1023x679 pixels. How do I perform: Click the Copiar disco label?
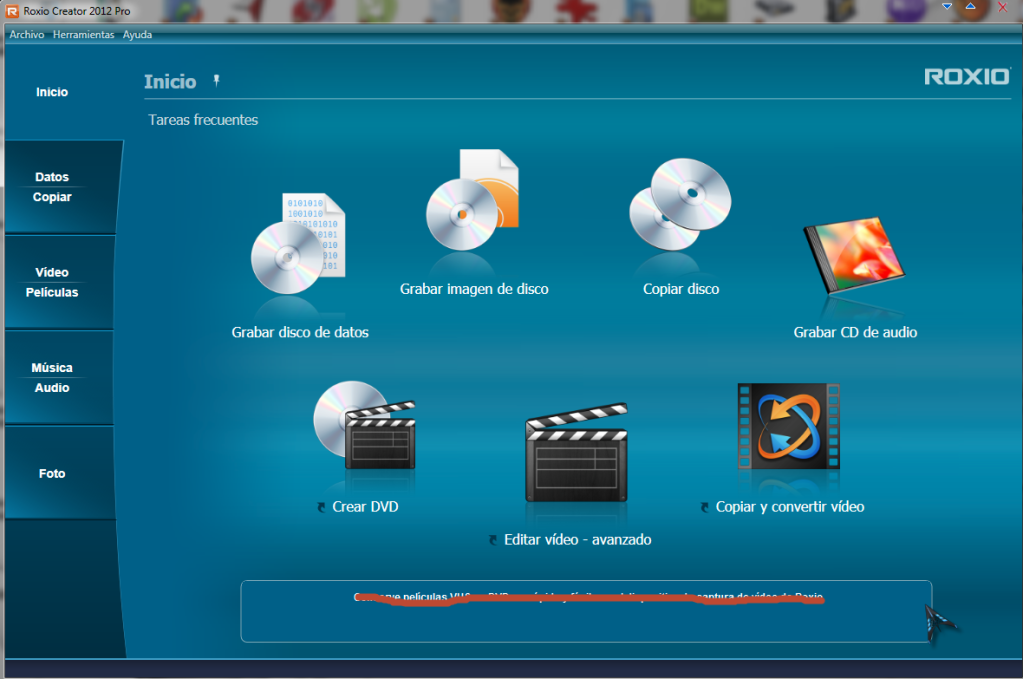pos(681,289)
